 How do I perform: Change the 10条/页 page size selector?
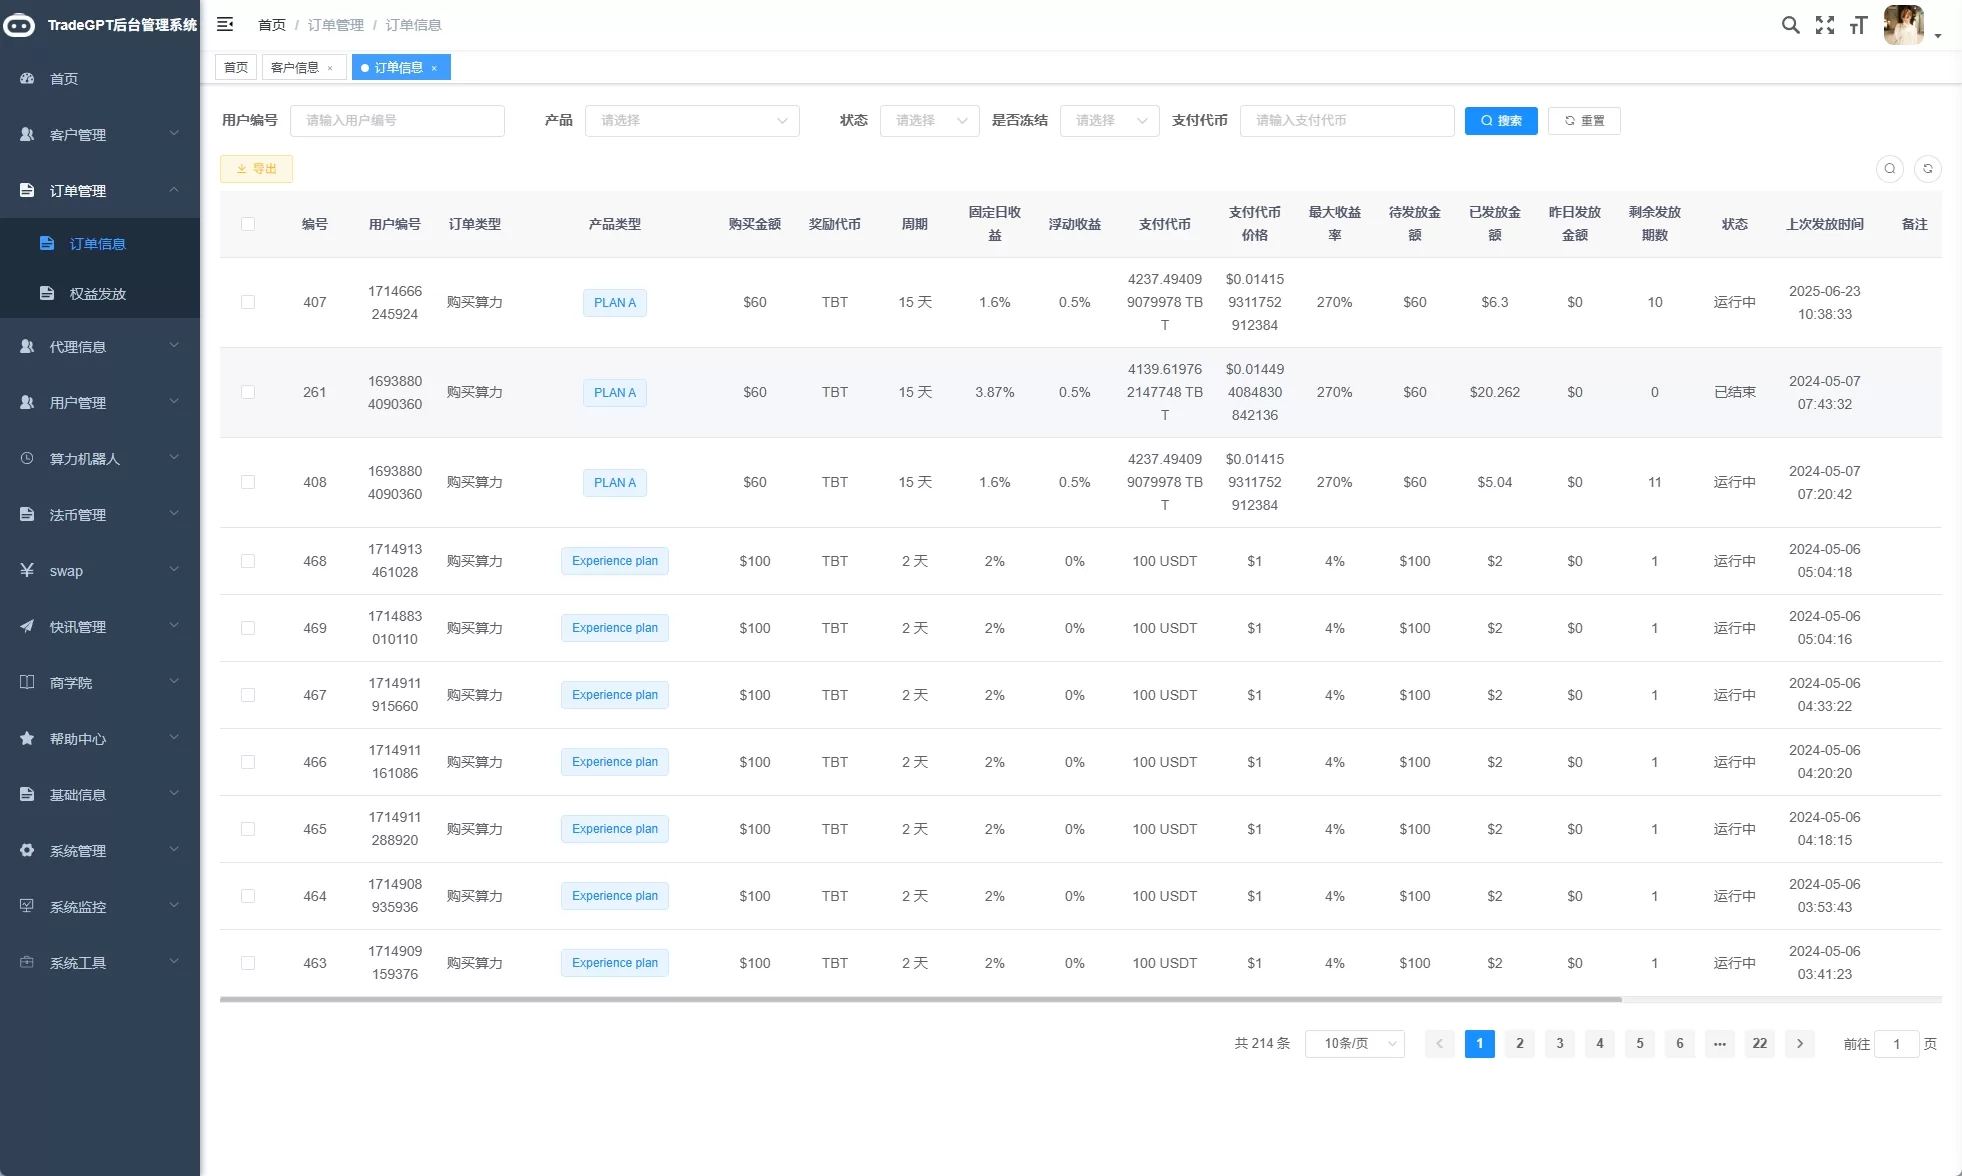coord(1354,1044)
